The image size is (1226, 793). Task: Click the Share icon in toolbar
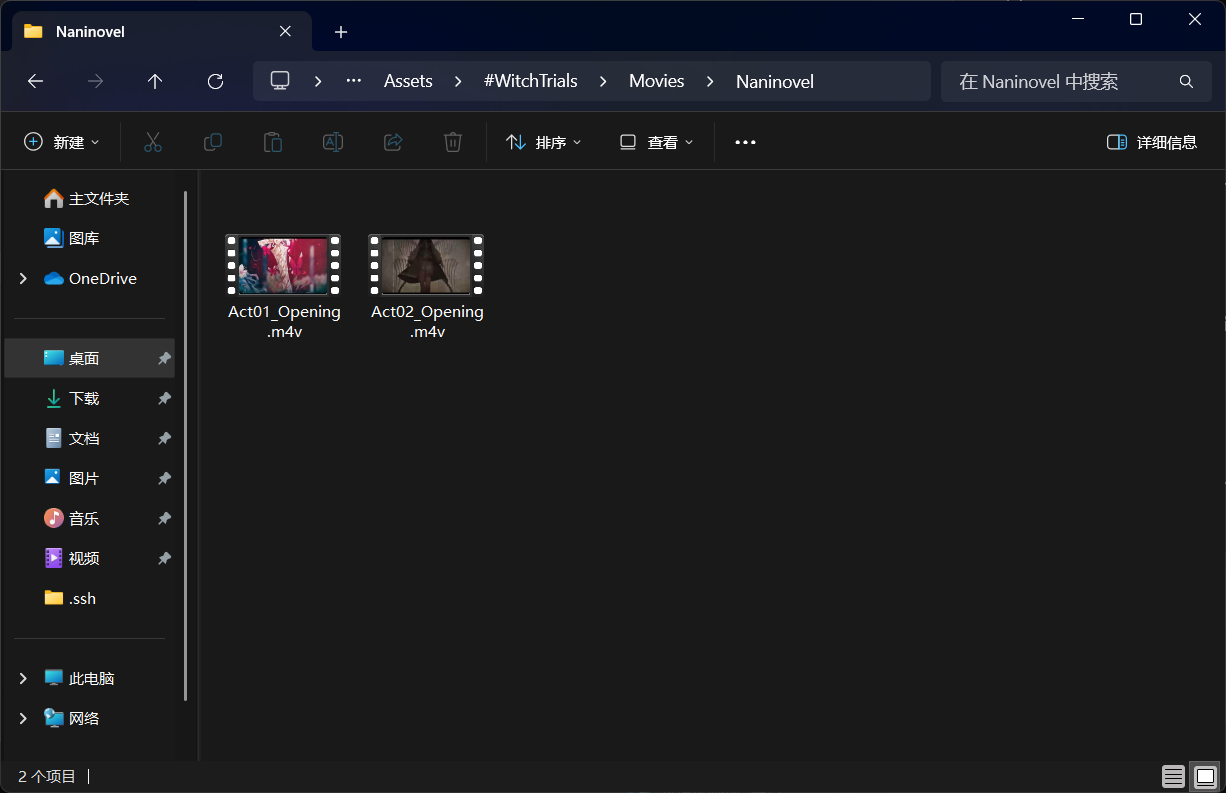point(393,142)
